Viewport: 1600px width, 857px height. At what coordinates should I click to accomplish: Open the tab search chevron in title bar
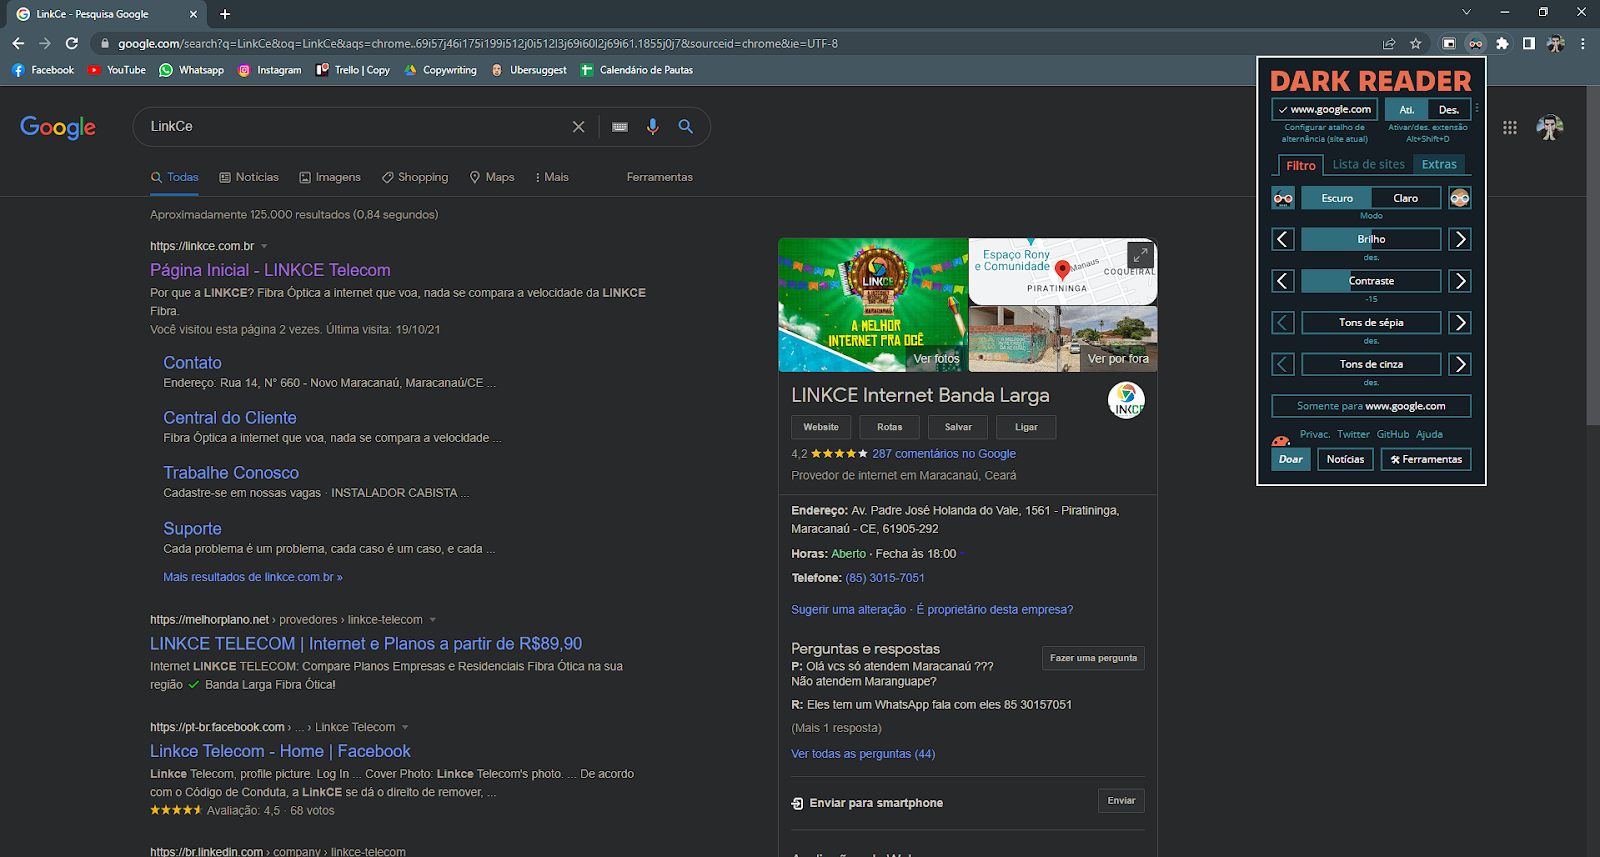[1466, 13]
